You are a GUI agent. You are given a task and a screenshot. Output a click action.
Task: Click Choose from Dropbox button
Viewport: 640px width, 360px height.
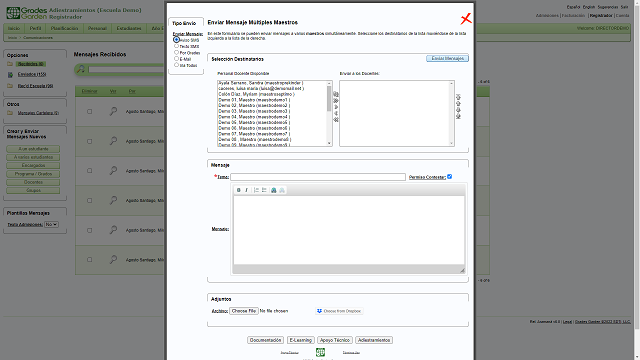coord(339,311)
